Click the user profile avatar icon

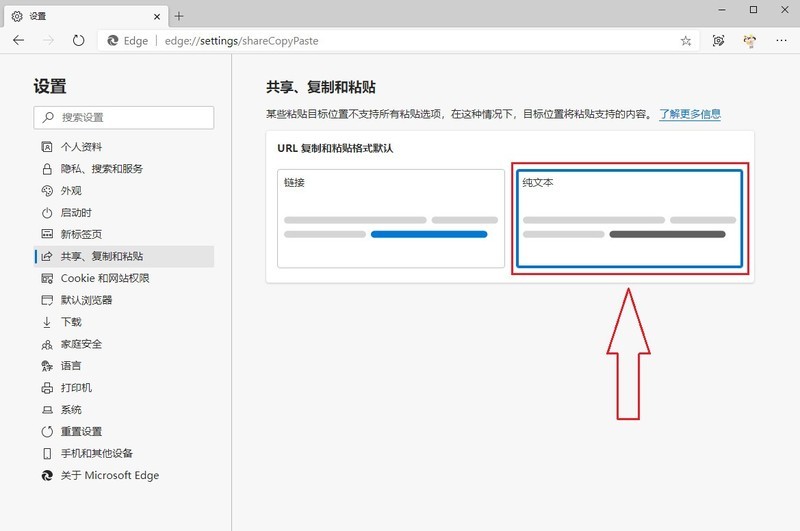tap(749, 41)
